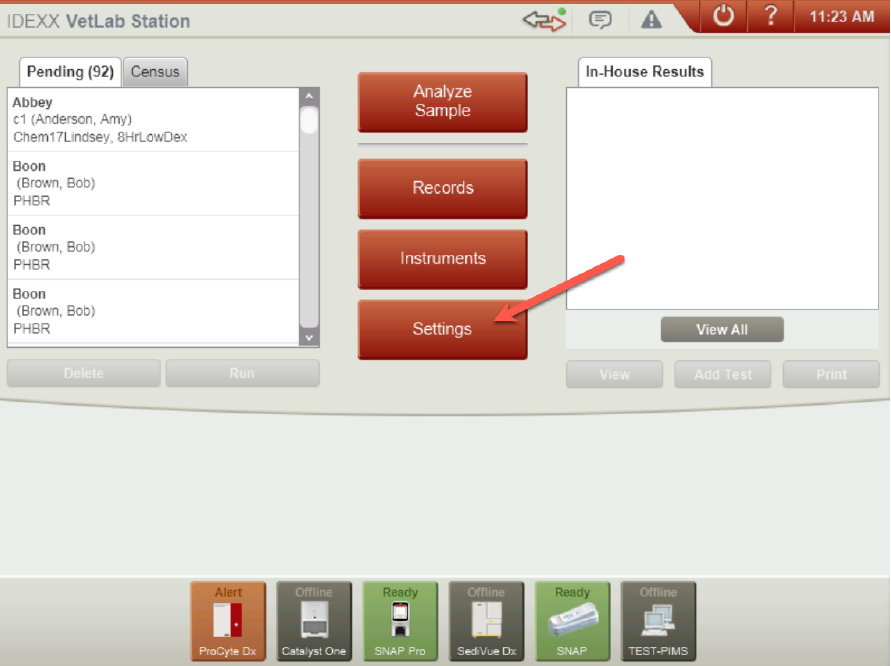Open the alert warning triangle icon
This screenshot has width=891, height=666.
[651, 20]
